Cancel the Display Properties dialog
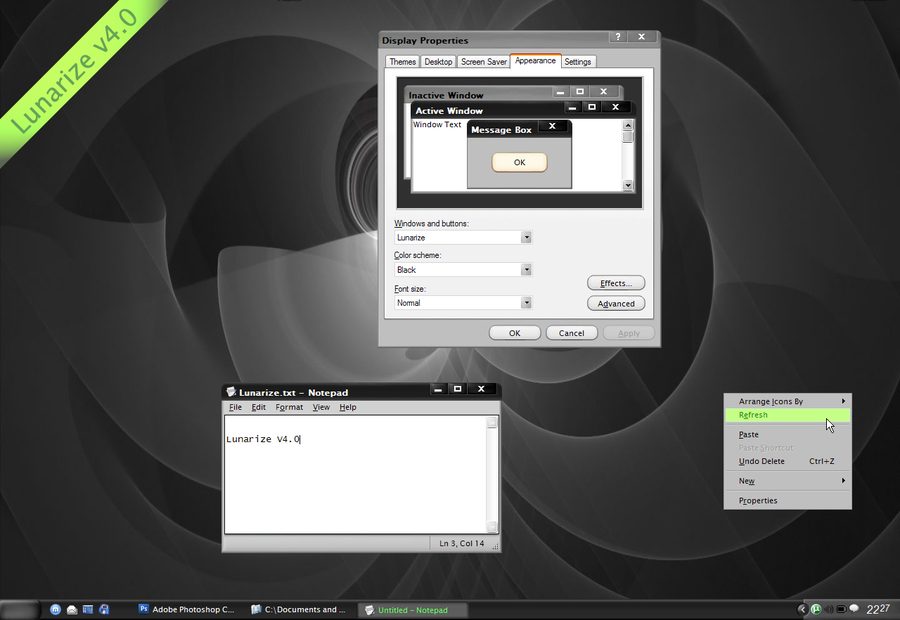The height and width of the screenshot is (620, 900). point(572,333)
